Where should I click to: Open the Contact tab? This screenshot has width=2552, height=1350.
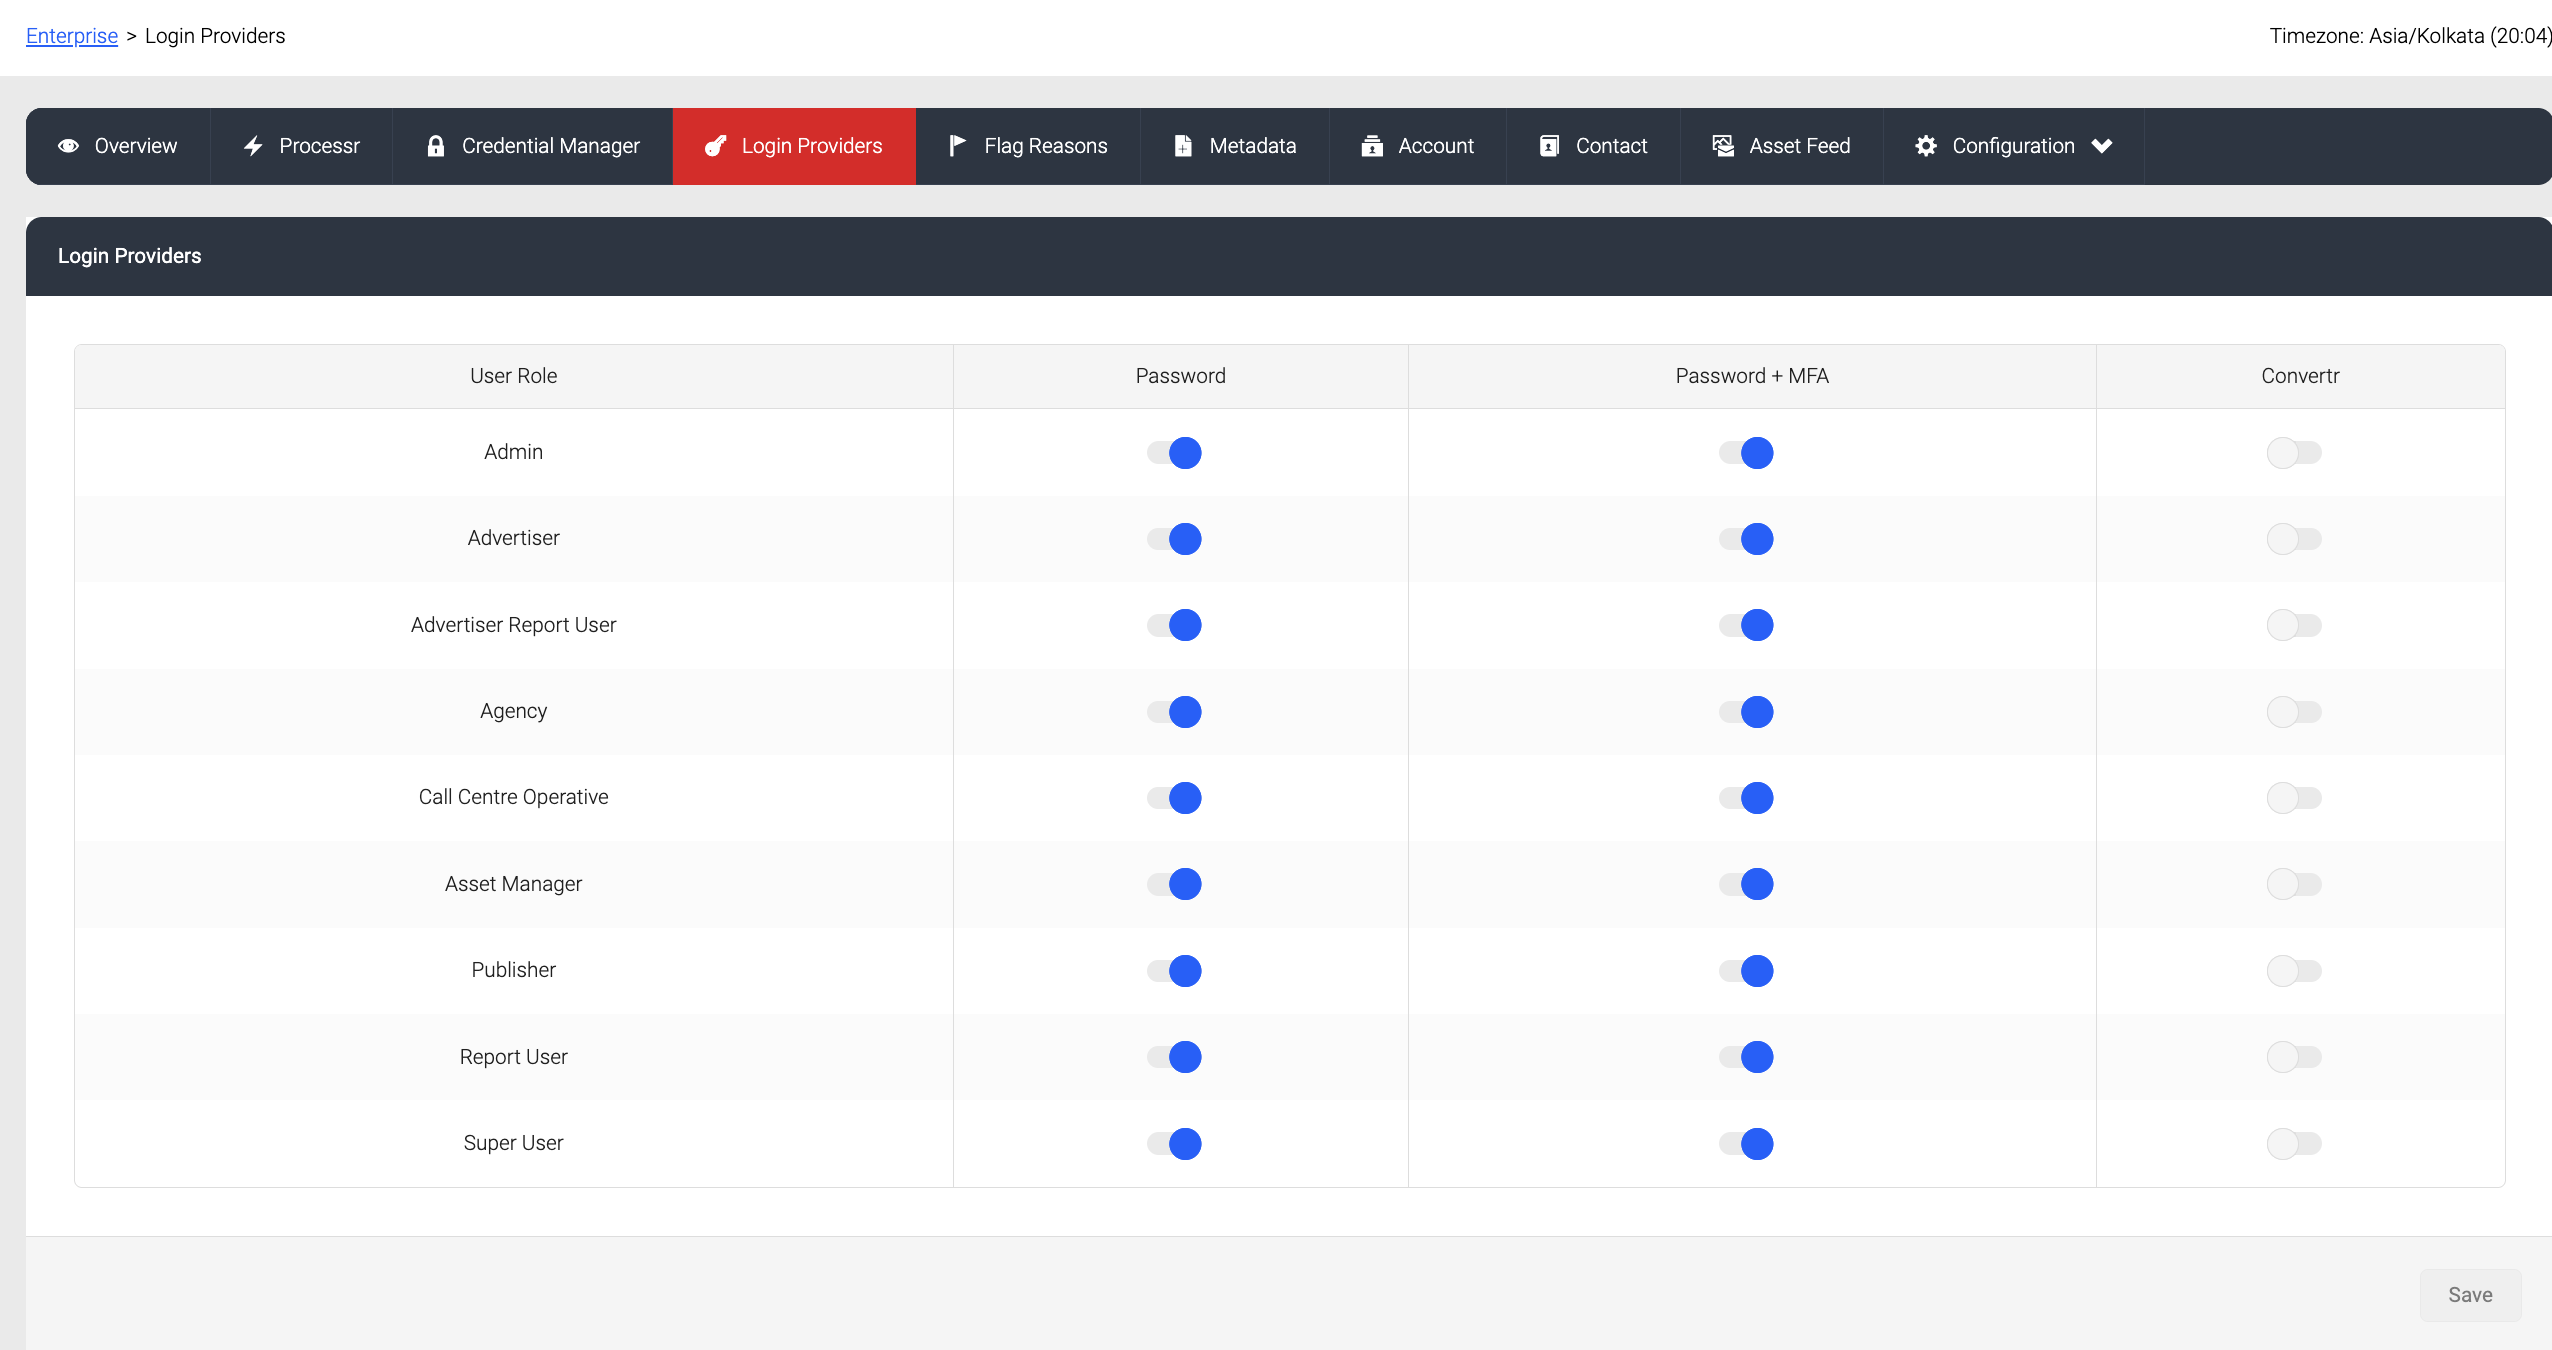coord(1594,146)
